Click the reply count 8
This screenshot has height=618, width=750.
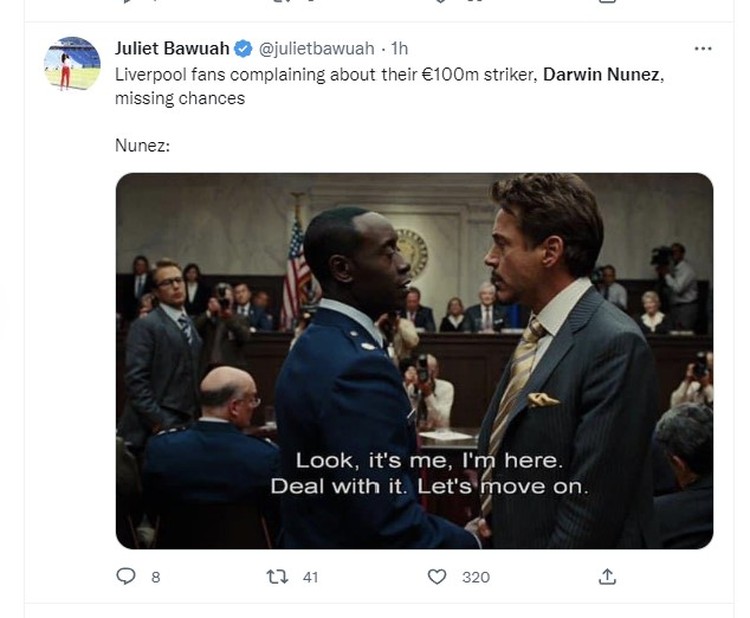(x=155, y=577)
